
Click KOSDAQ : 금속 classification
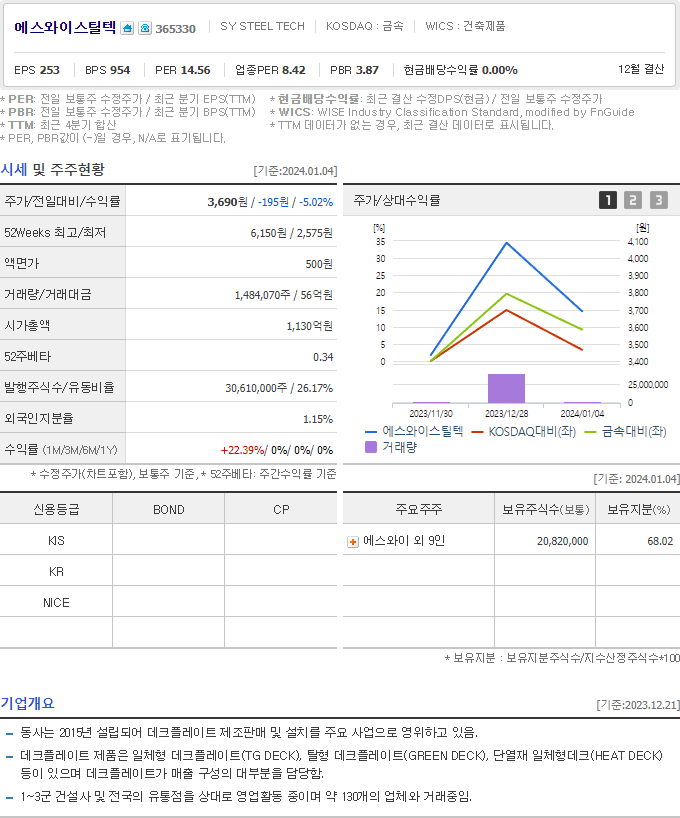pyautogui.click(x=364, y=26)
